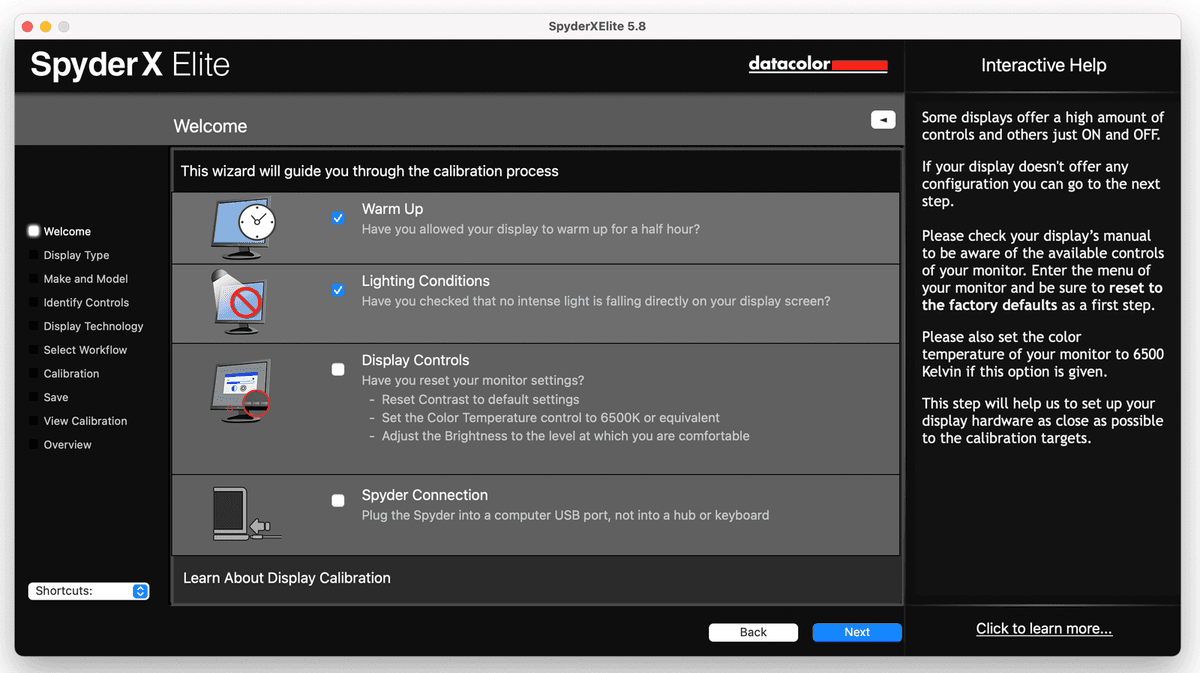Image resolution: width=1200 pixels, height=673 pixels.
Task: Click the Display Controls monitor icon
Action: [x=242, y=390]
